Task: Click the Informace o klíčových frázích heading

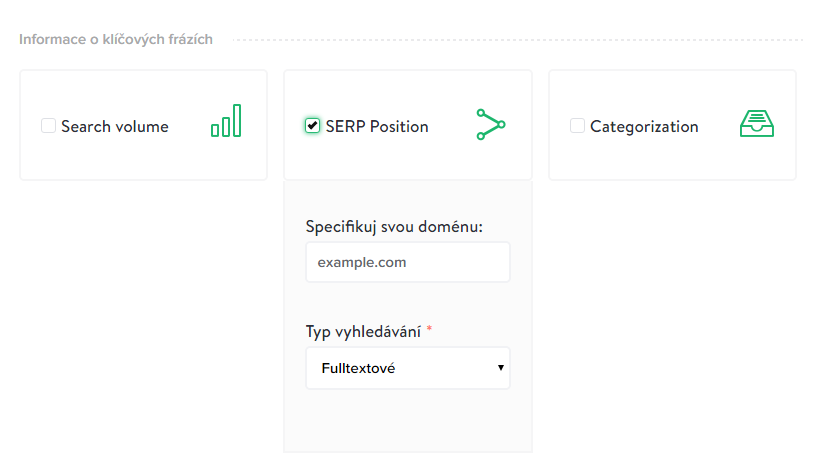Action: pyautogui.click(x=116, y=40)
